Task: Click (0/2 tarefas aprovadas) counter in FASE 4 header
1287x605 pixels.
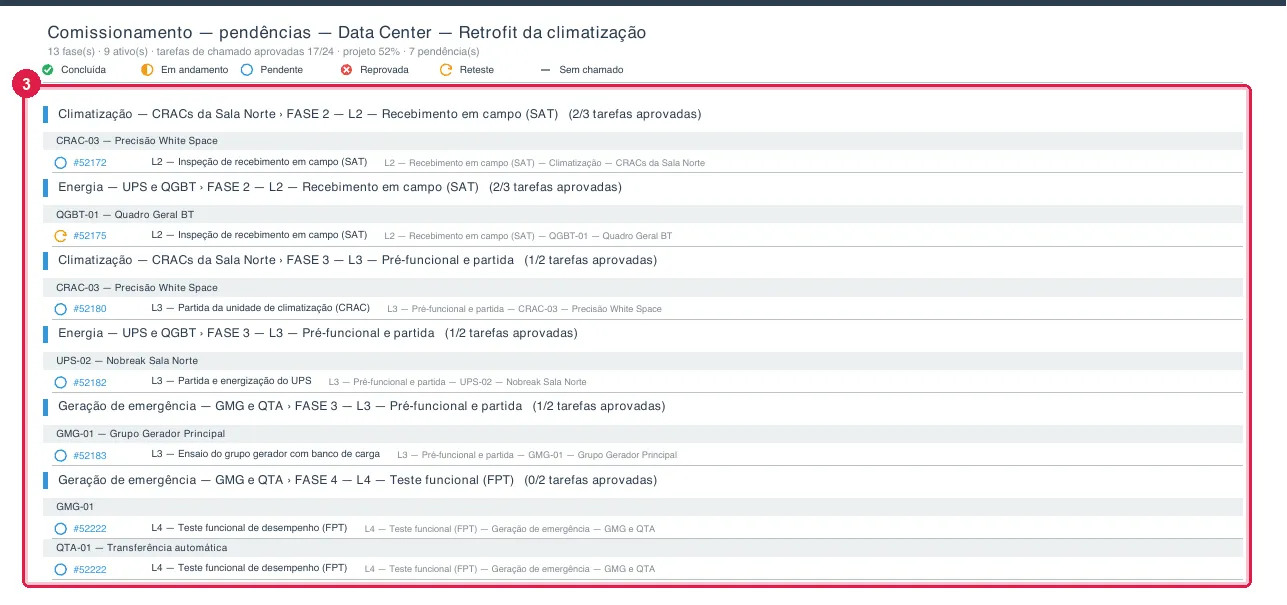Action: (590, 480)
